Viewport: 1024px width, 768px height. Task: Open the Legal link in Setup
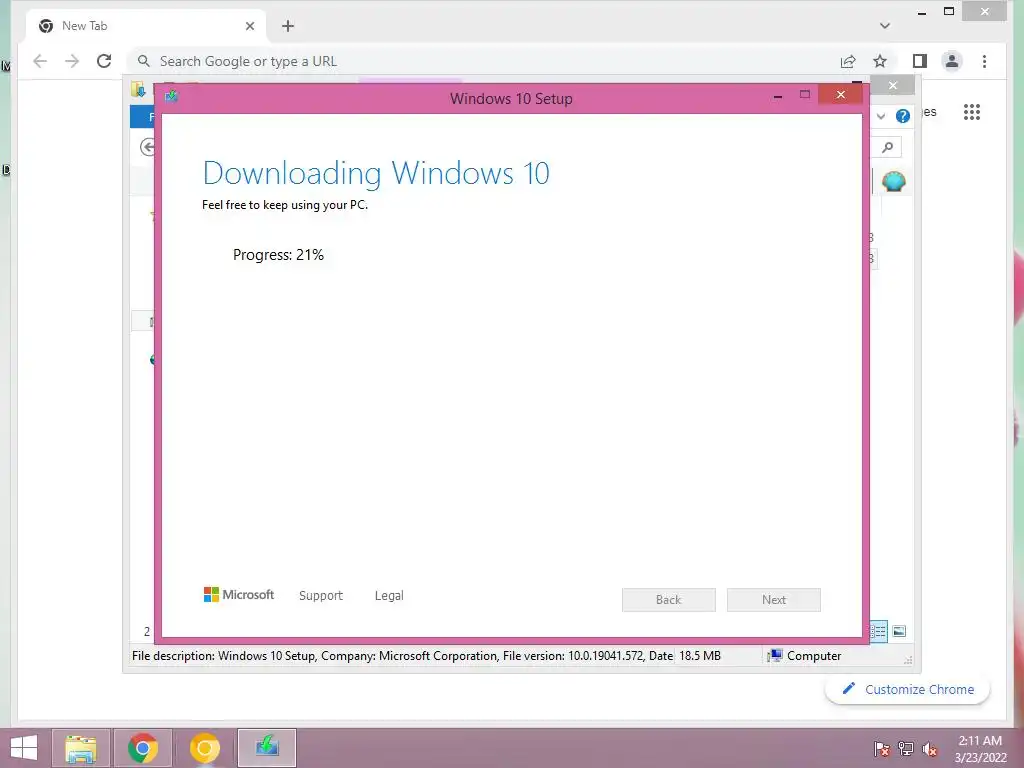(389, 596)
